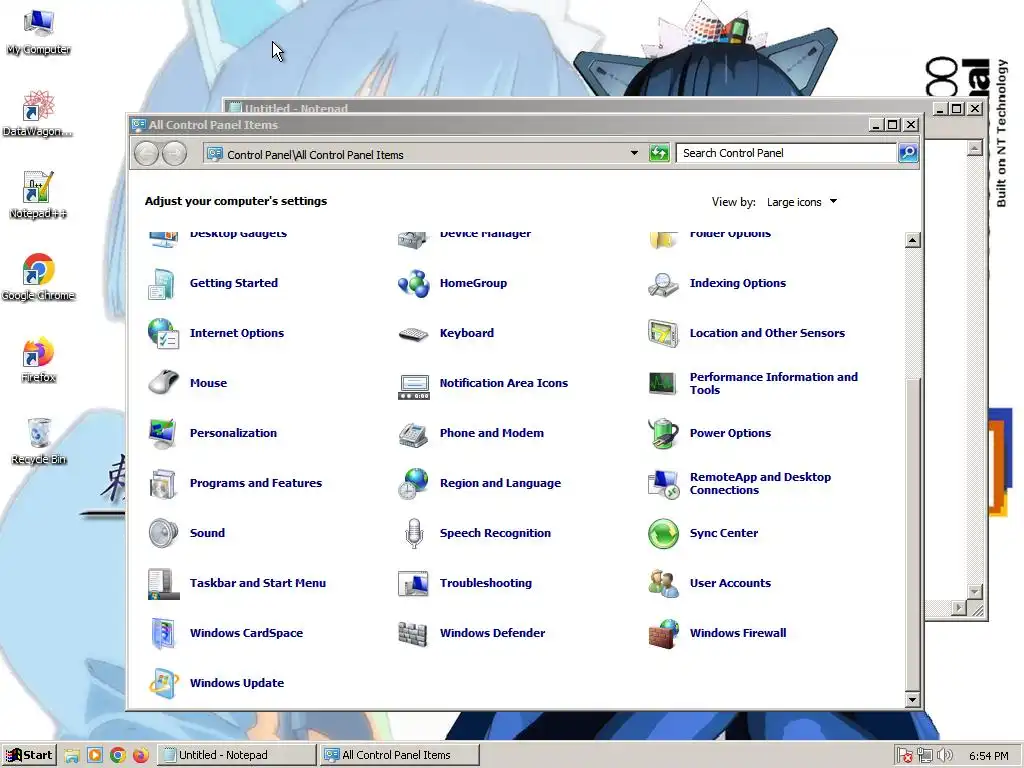
Task: Click the Windows Firewall brick icon
Action: coord(663,633)
